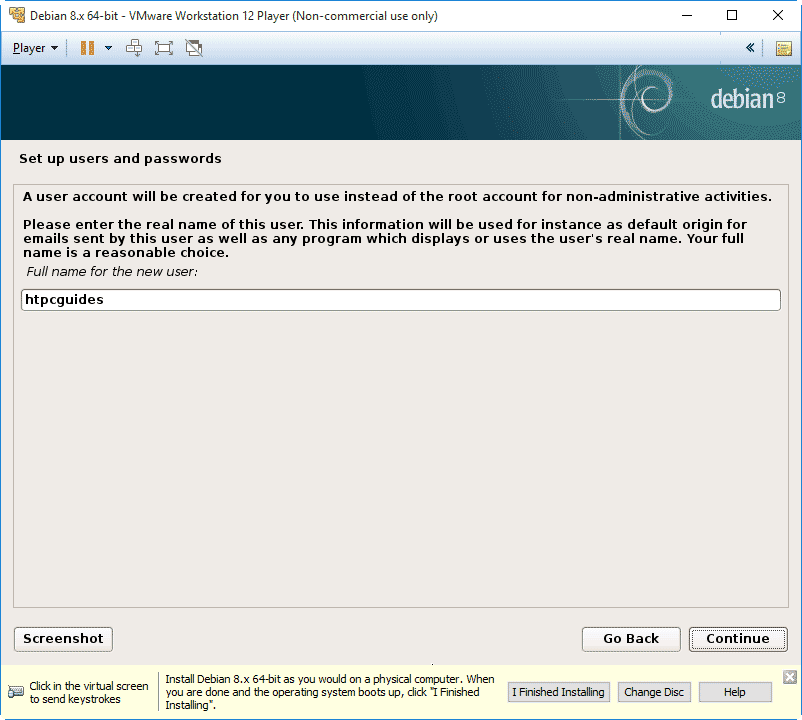Click I Finished Installing
This screenshot has height=720, width=802.
coord(558,692)
